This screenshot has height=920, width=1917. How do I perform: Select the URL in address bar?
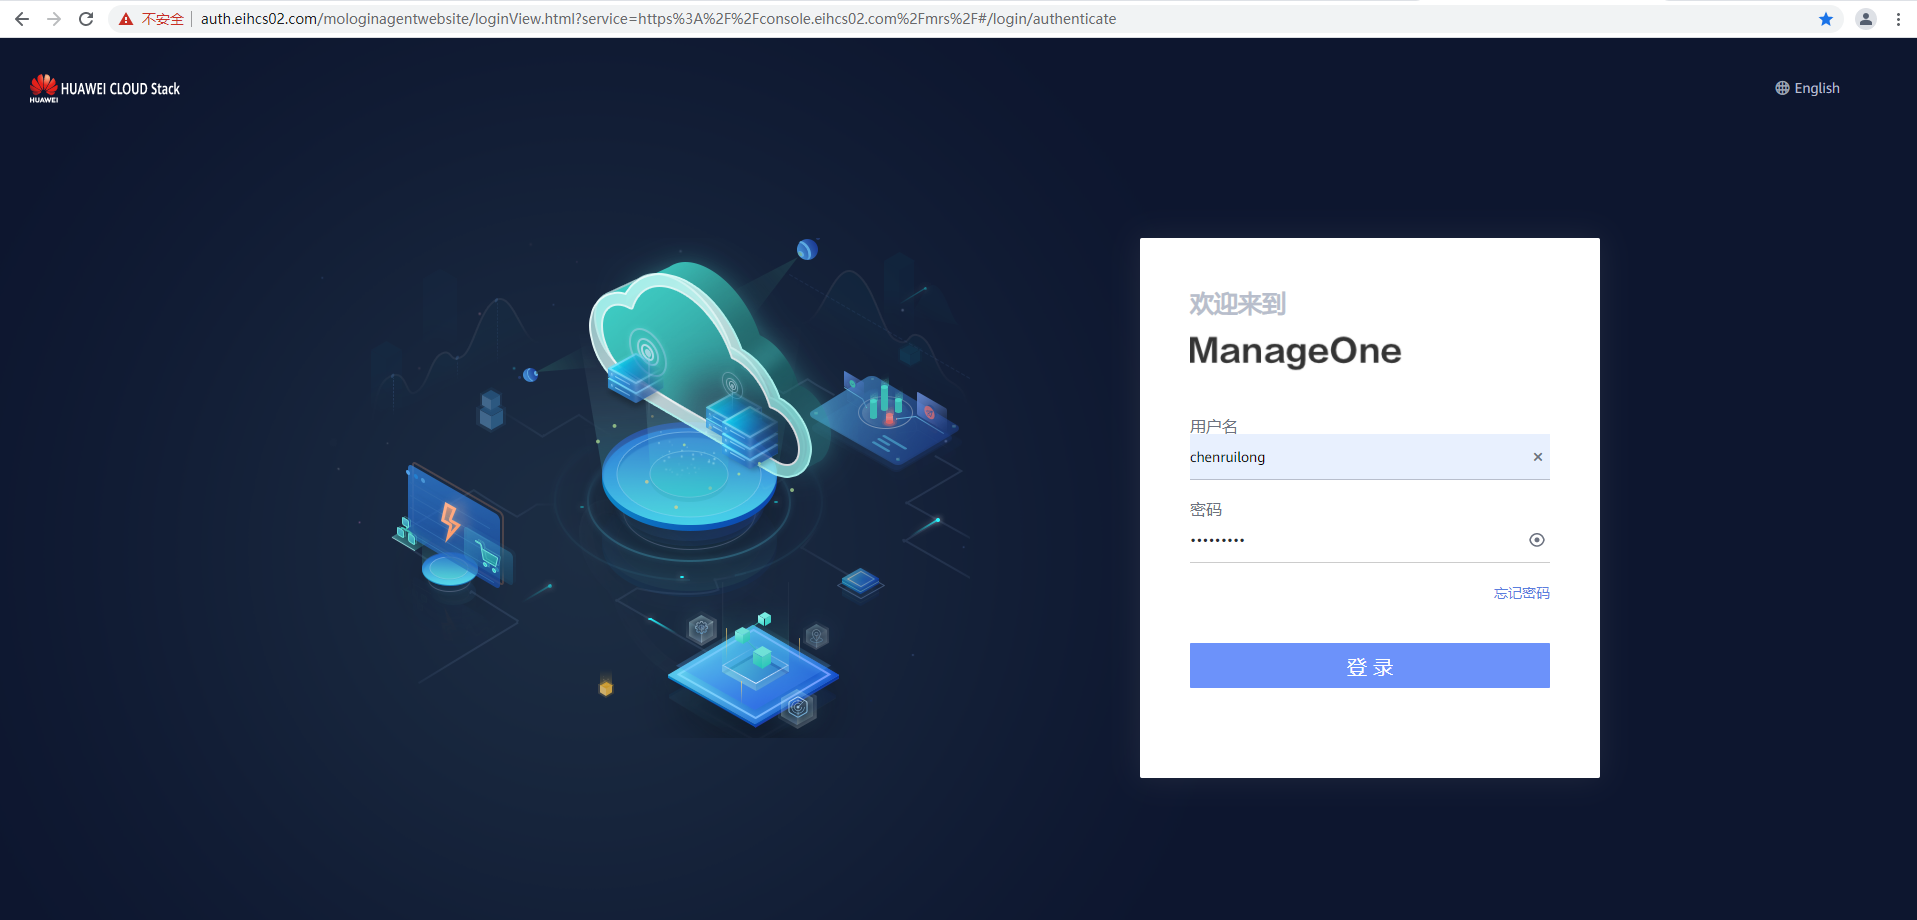658,19
